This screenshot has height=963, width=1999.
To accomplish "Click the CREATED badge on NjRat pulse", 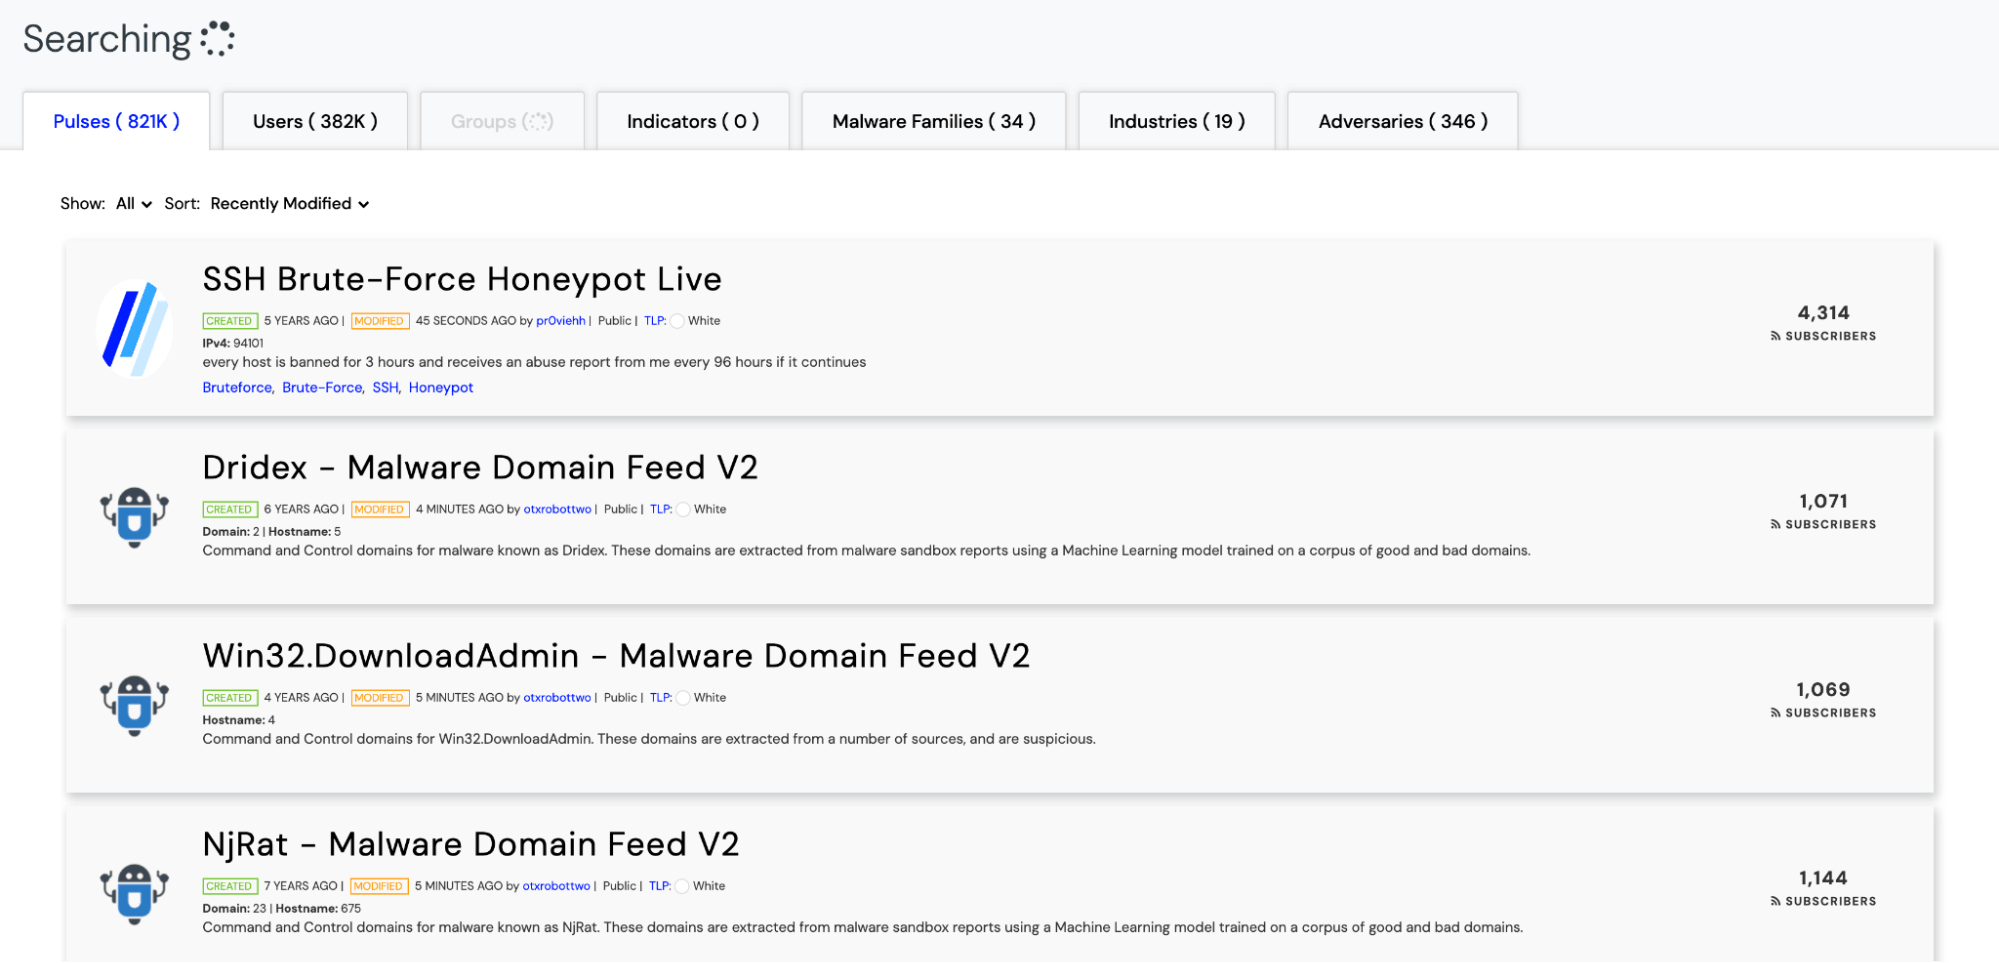I will click(230, 886).
